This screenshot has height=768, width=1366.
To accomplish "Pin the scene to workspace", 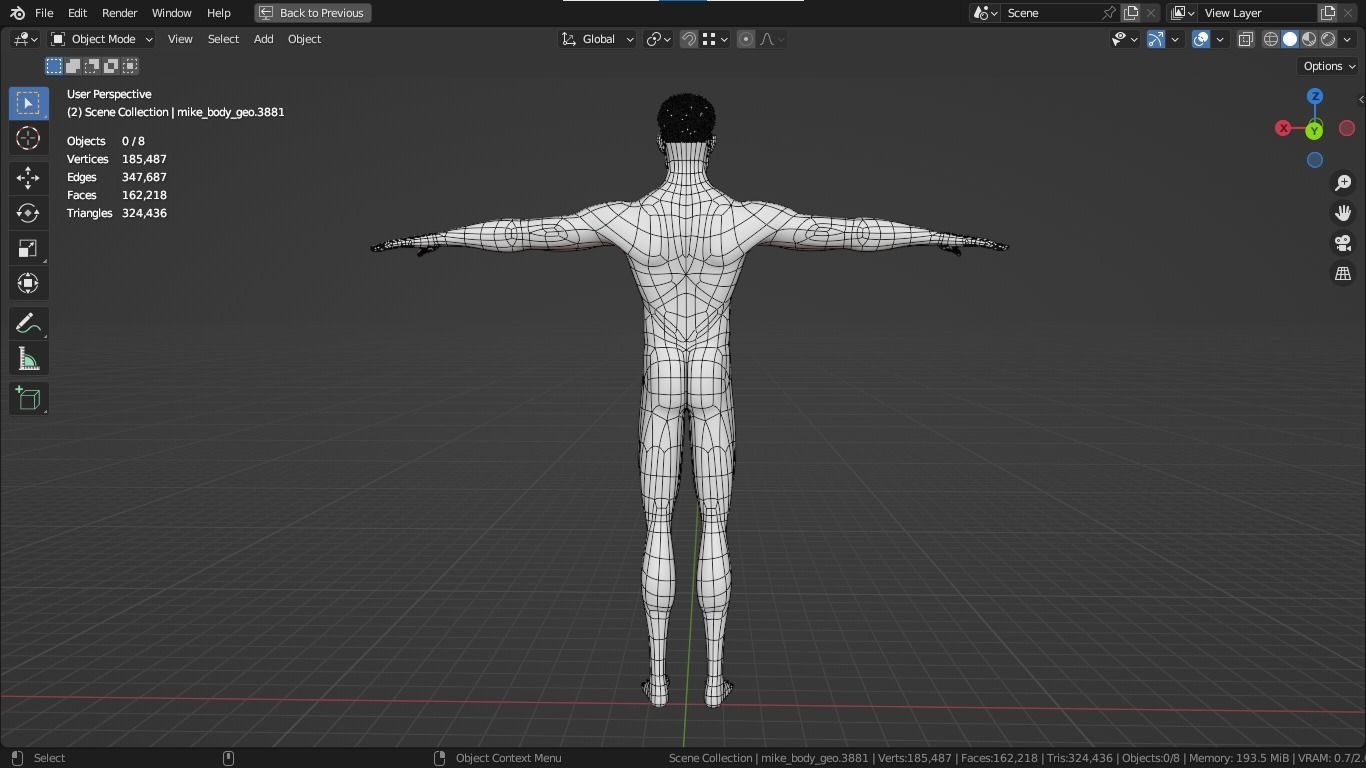I will pos(1109,13).
